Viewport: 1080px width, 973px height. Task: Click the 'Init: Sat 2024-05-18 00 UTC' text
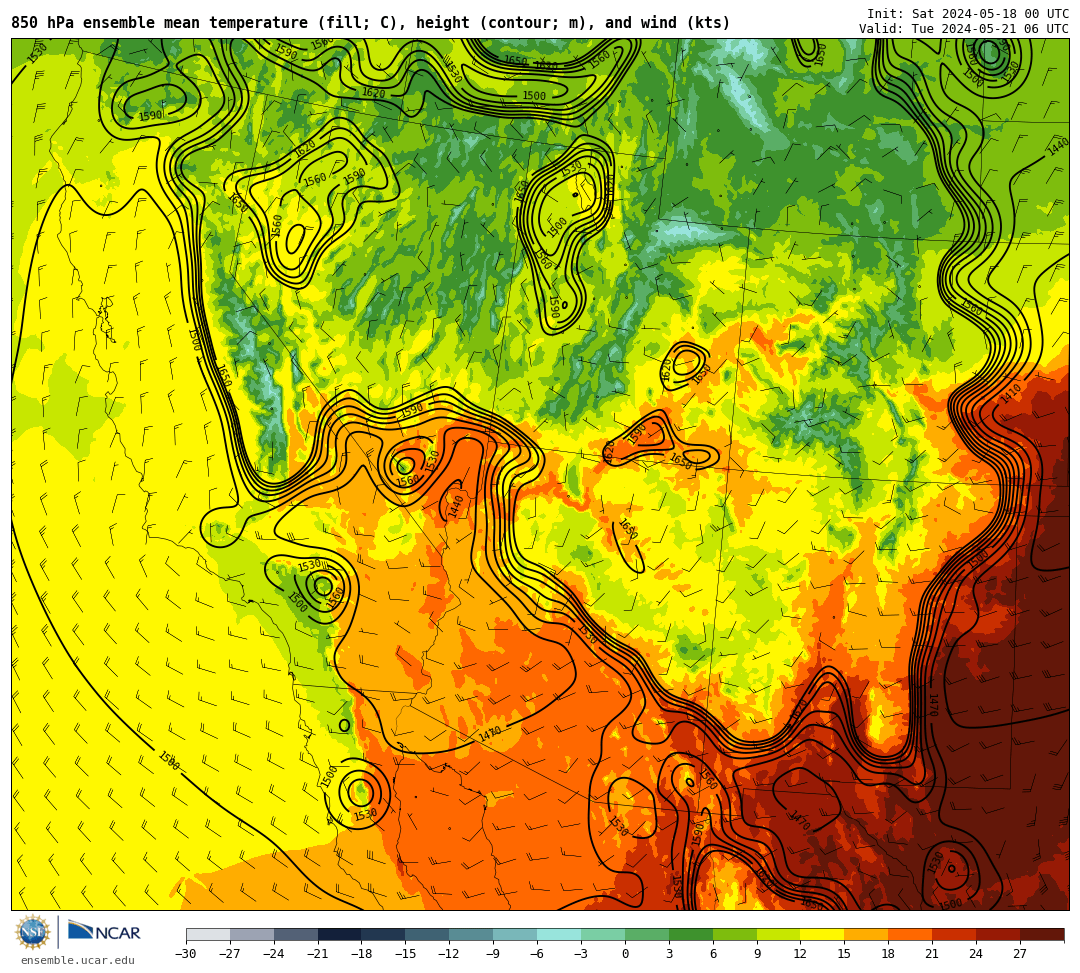[x=968, y=14]
